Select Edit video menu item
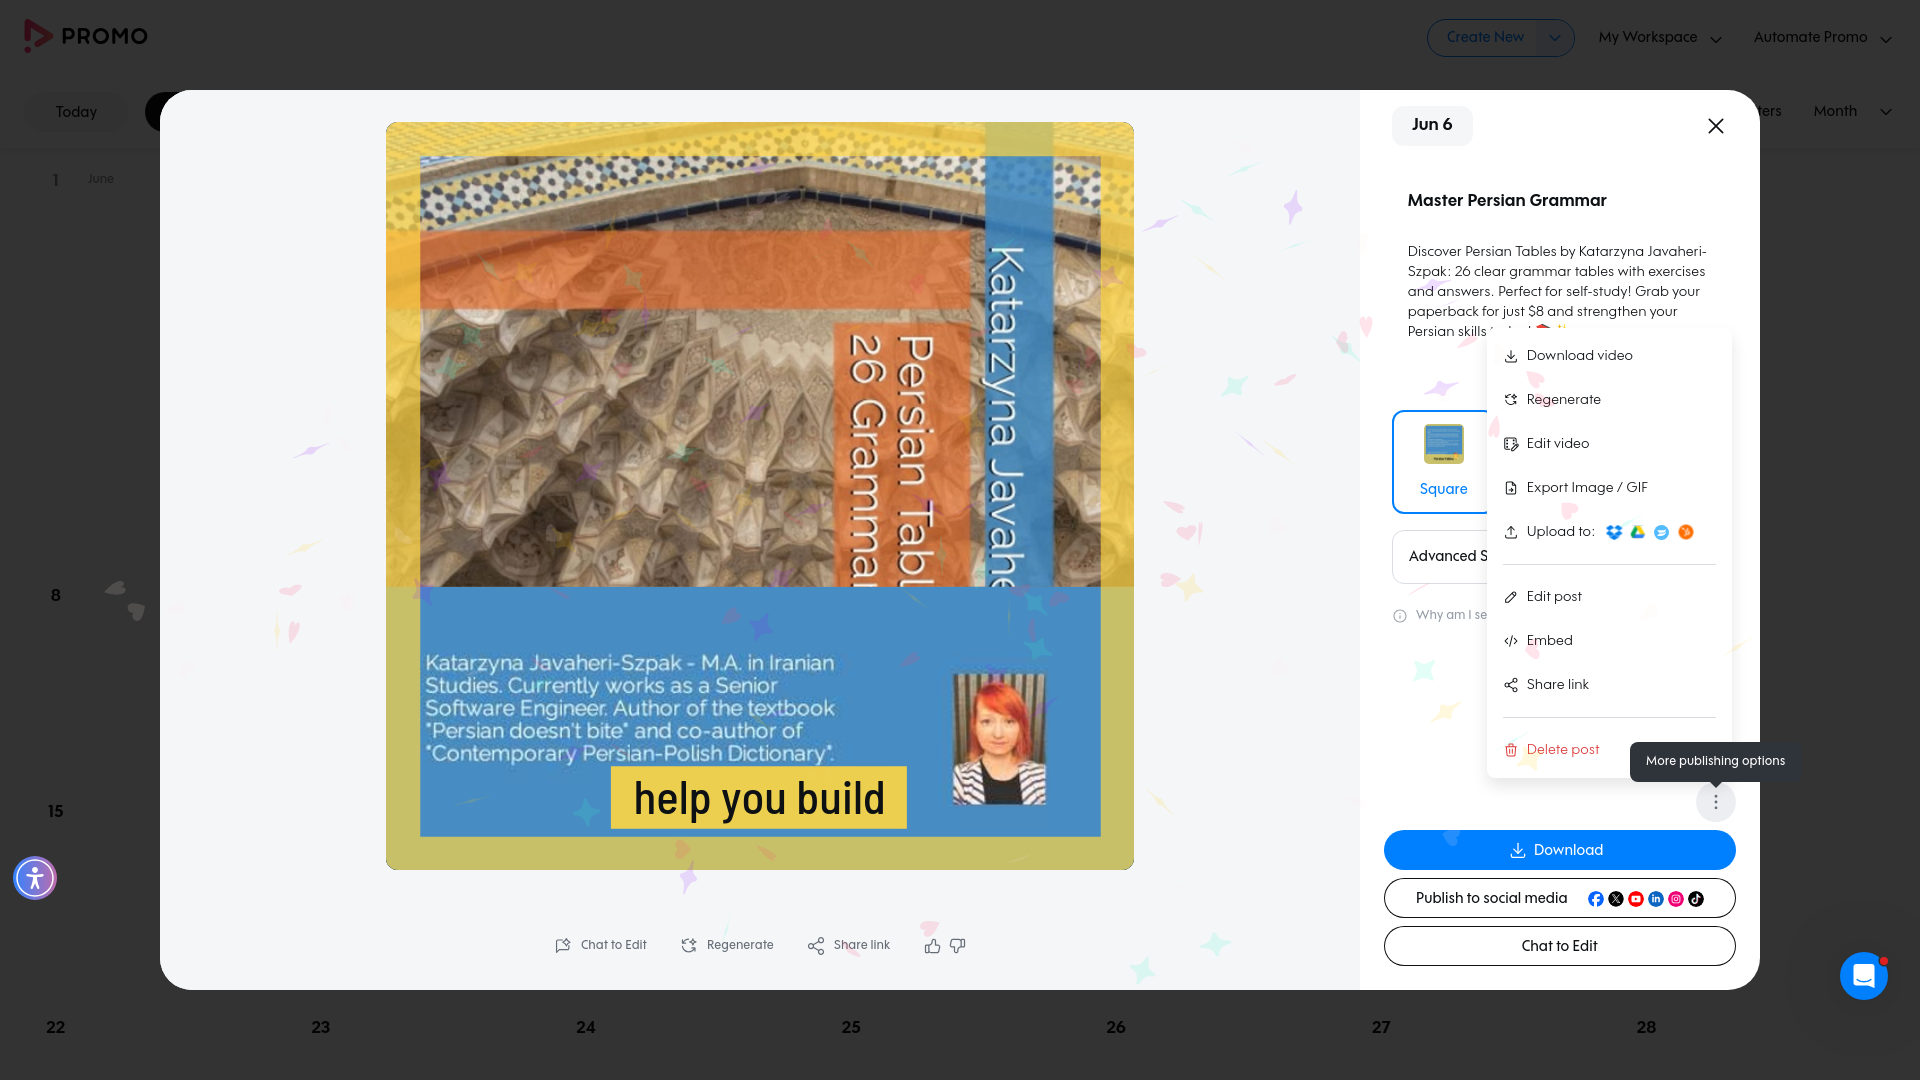 coord(1608,444)
